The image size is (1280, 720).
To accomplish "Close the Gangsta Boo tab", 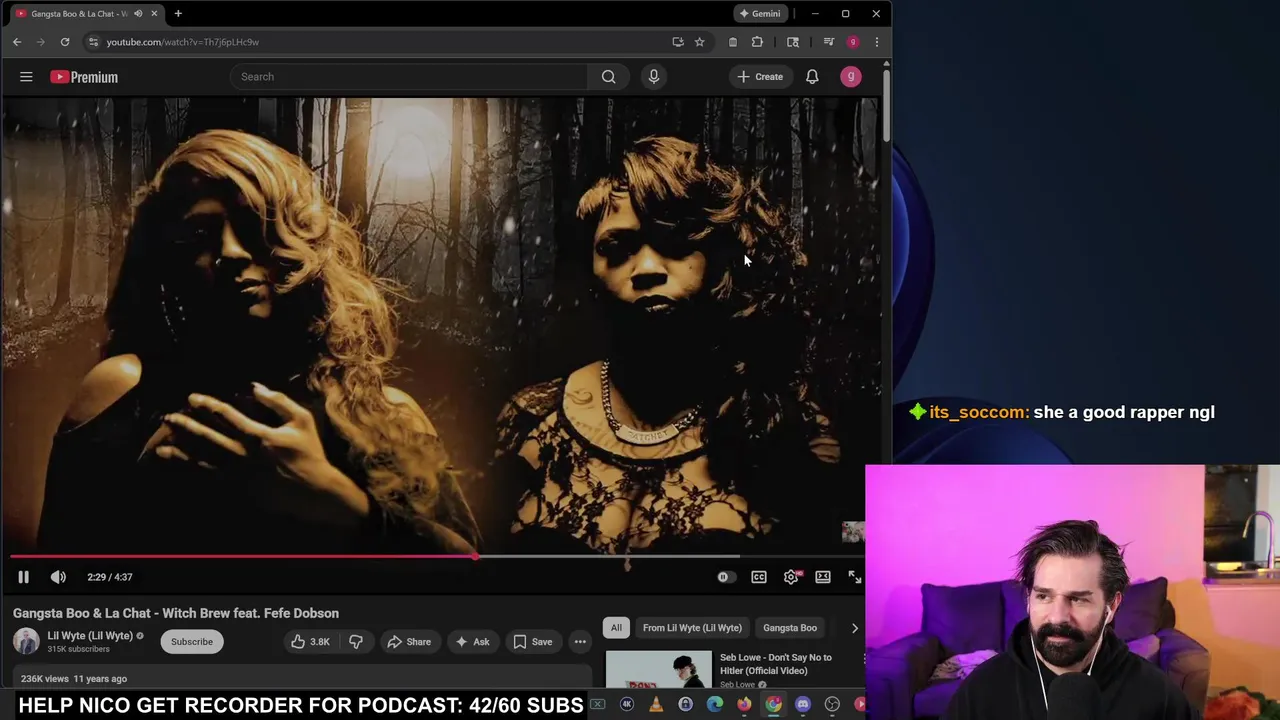I will point(154,14).
